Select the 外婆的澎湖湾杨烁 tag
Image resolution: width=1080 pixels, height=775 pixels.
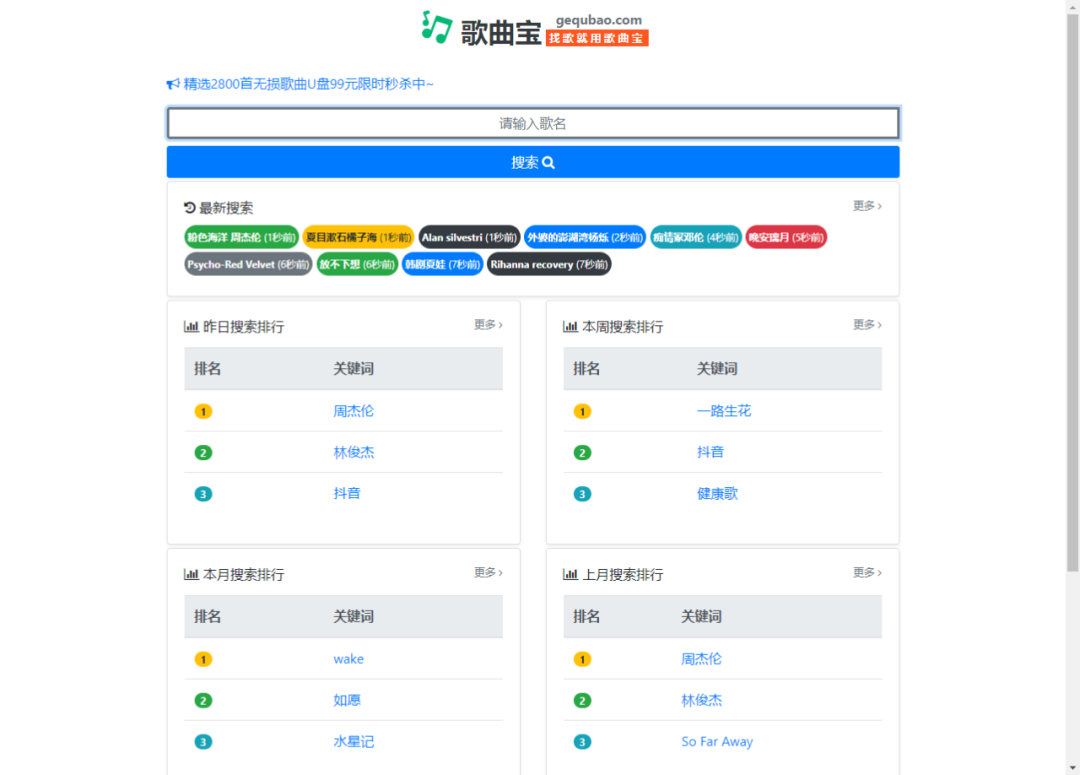click(585, 238)
